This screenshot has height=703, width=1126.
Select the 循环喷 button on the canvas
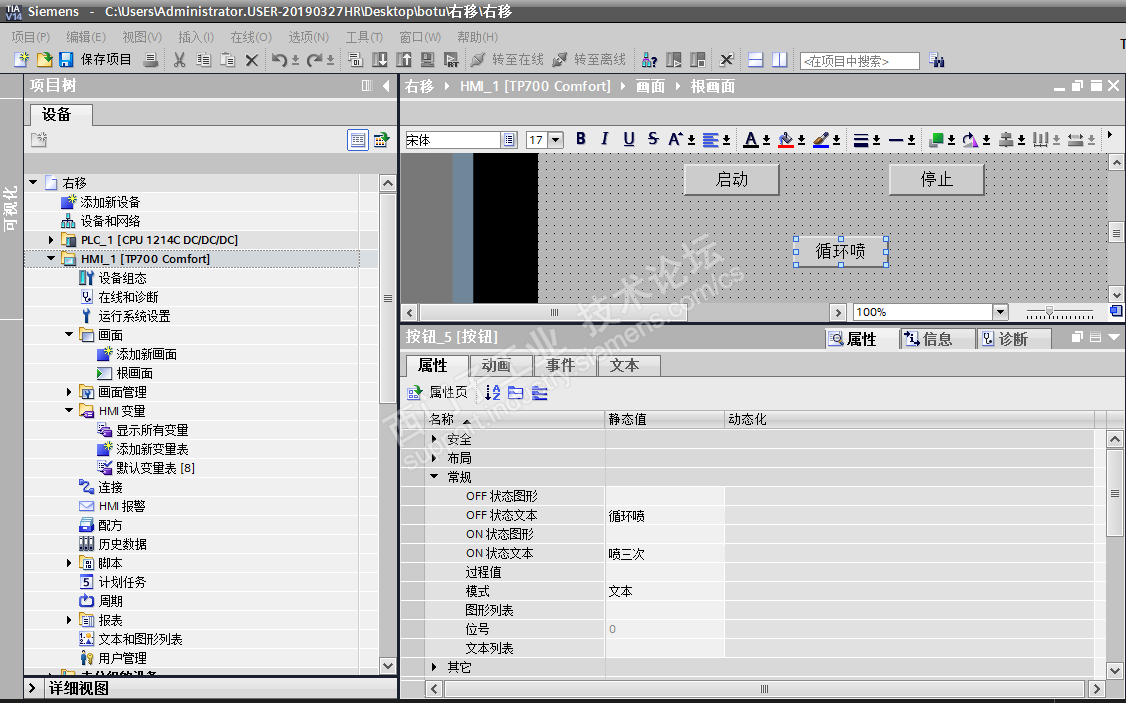tap(841, 251)
